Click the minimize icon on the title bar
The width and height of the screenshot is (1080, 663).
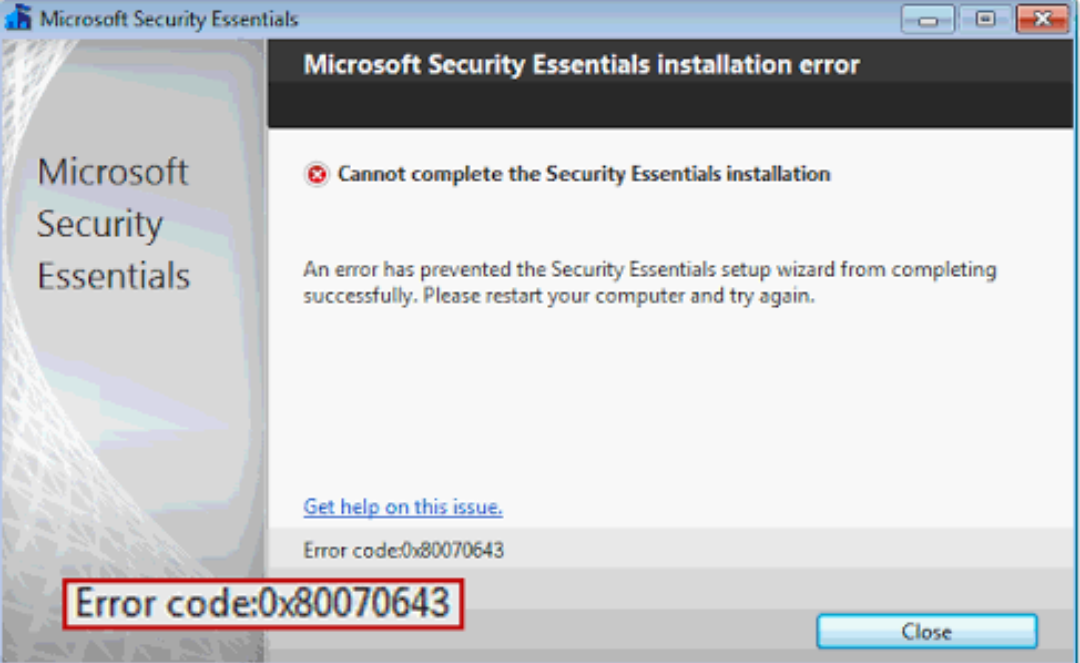coord(926,18)
